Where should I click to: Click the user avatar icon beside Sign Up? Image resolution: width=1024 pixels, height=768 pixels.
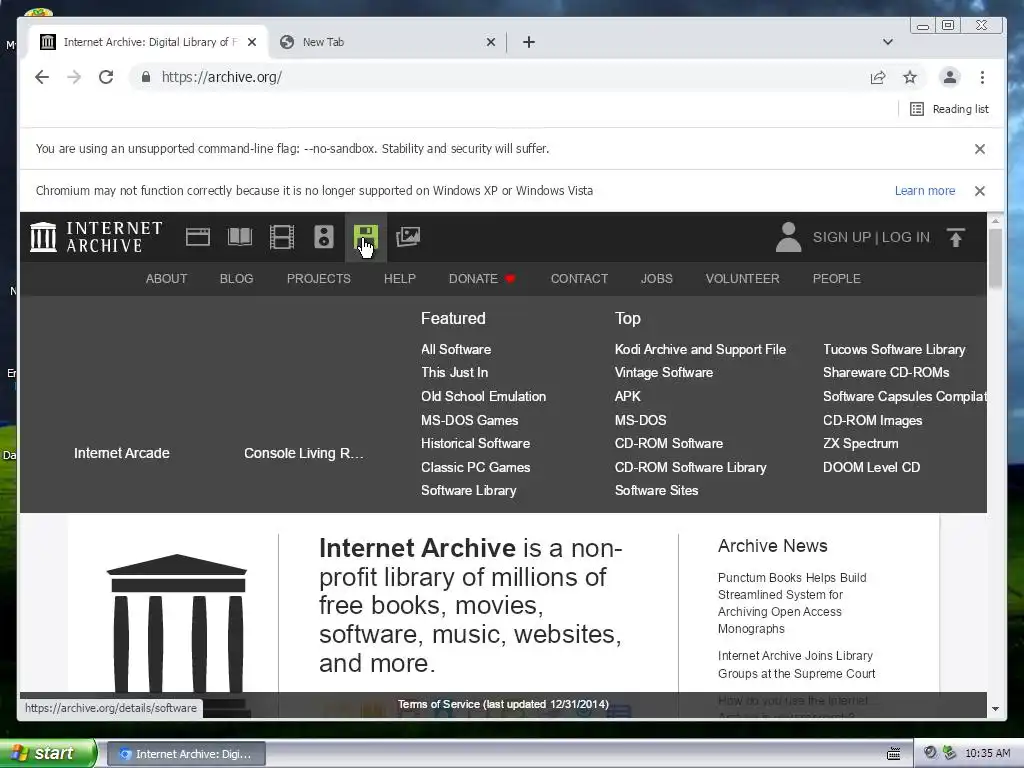point(788,237)
